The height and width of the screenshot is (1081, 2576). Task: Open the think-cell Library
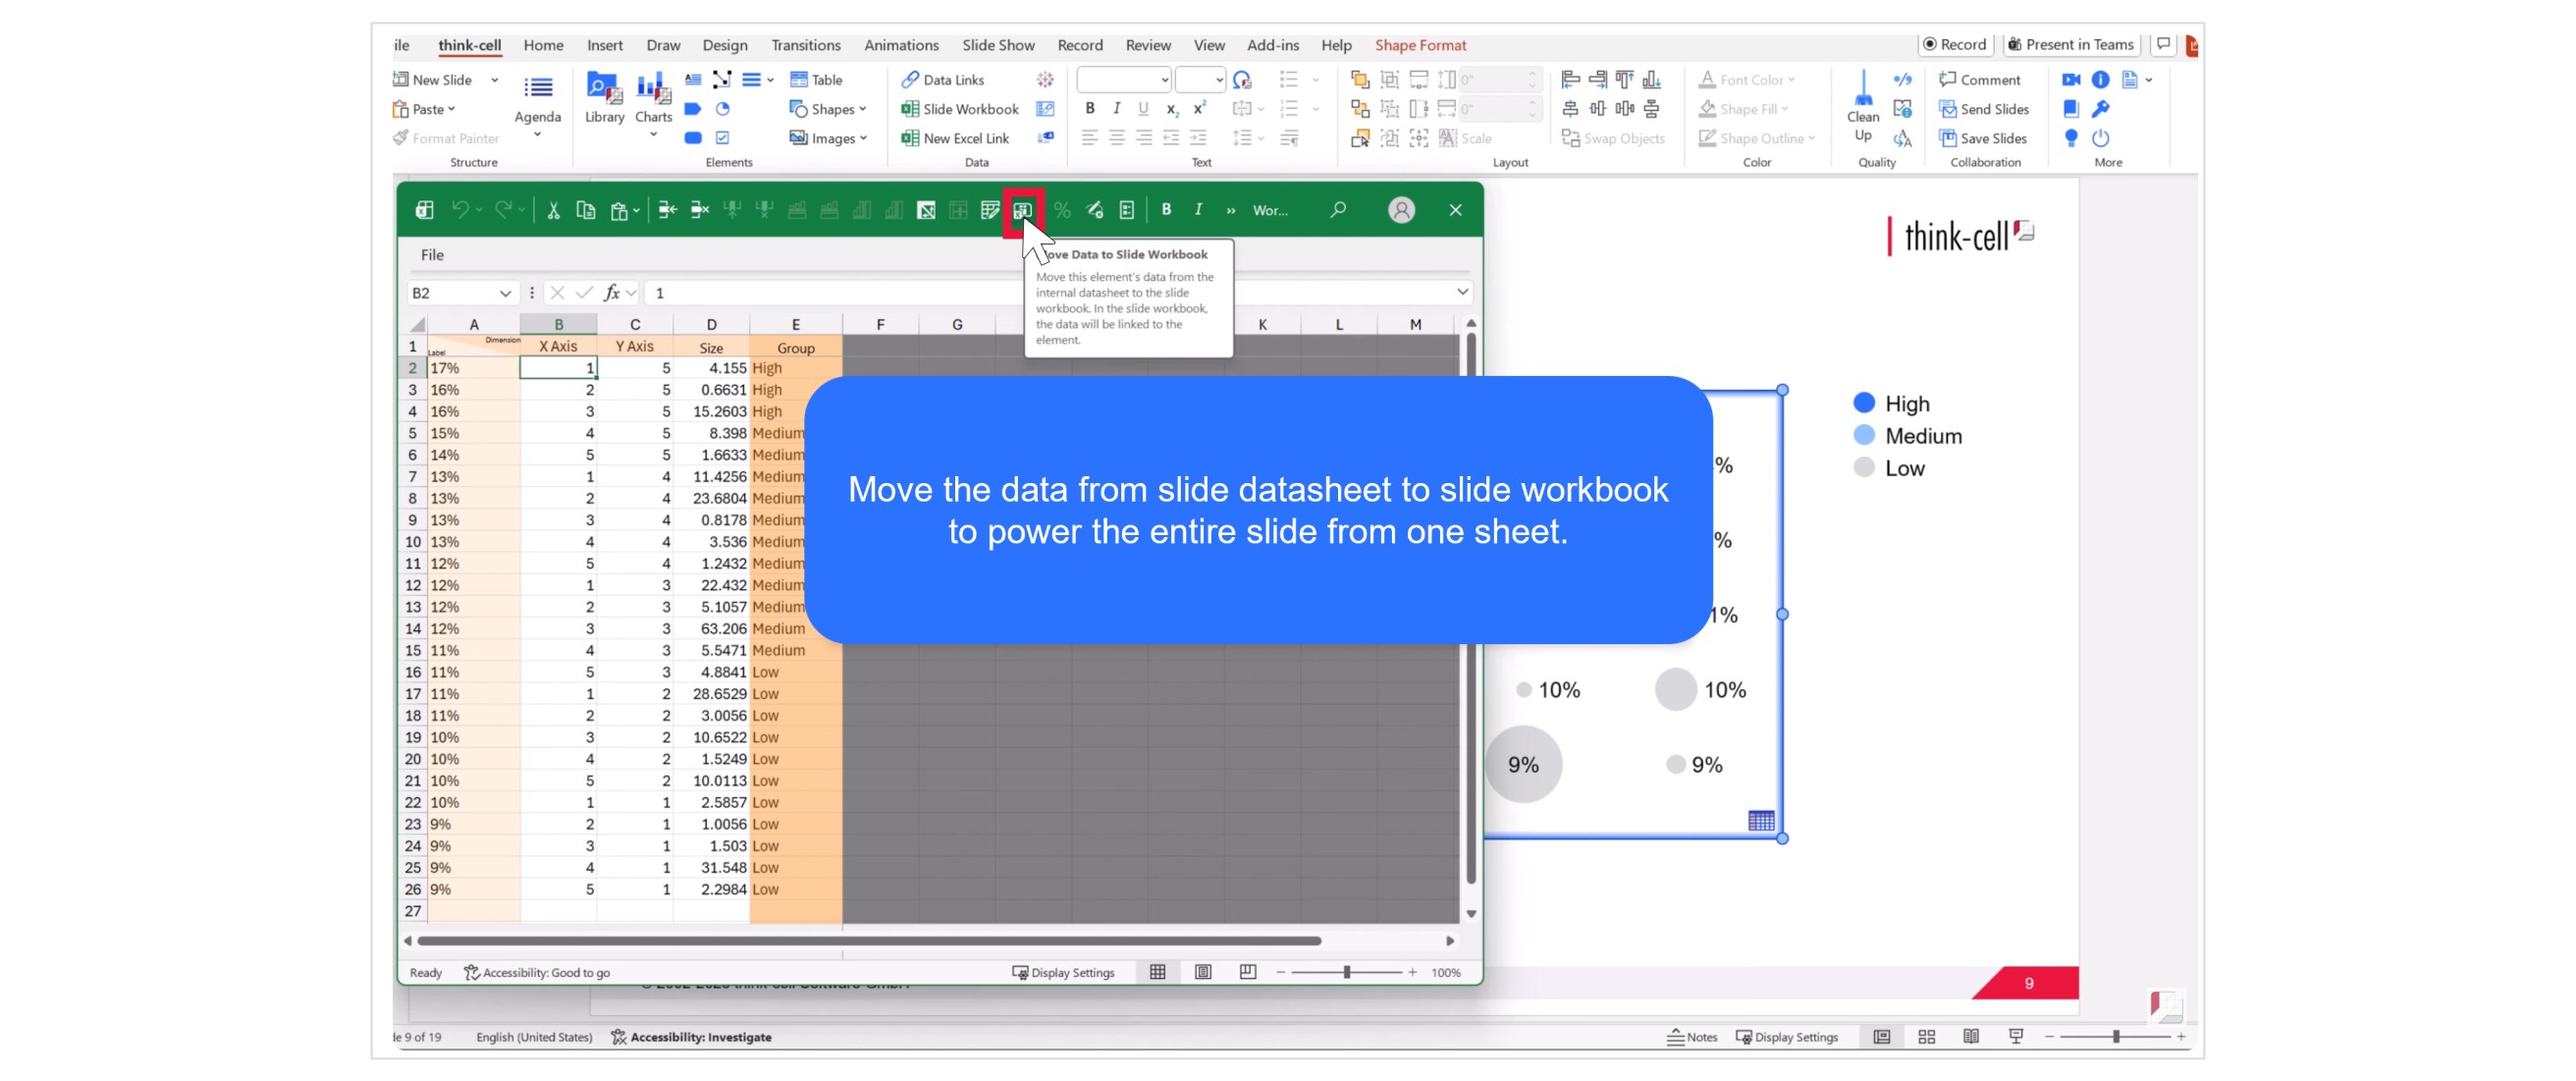[604, 97]
